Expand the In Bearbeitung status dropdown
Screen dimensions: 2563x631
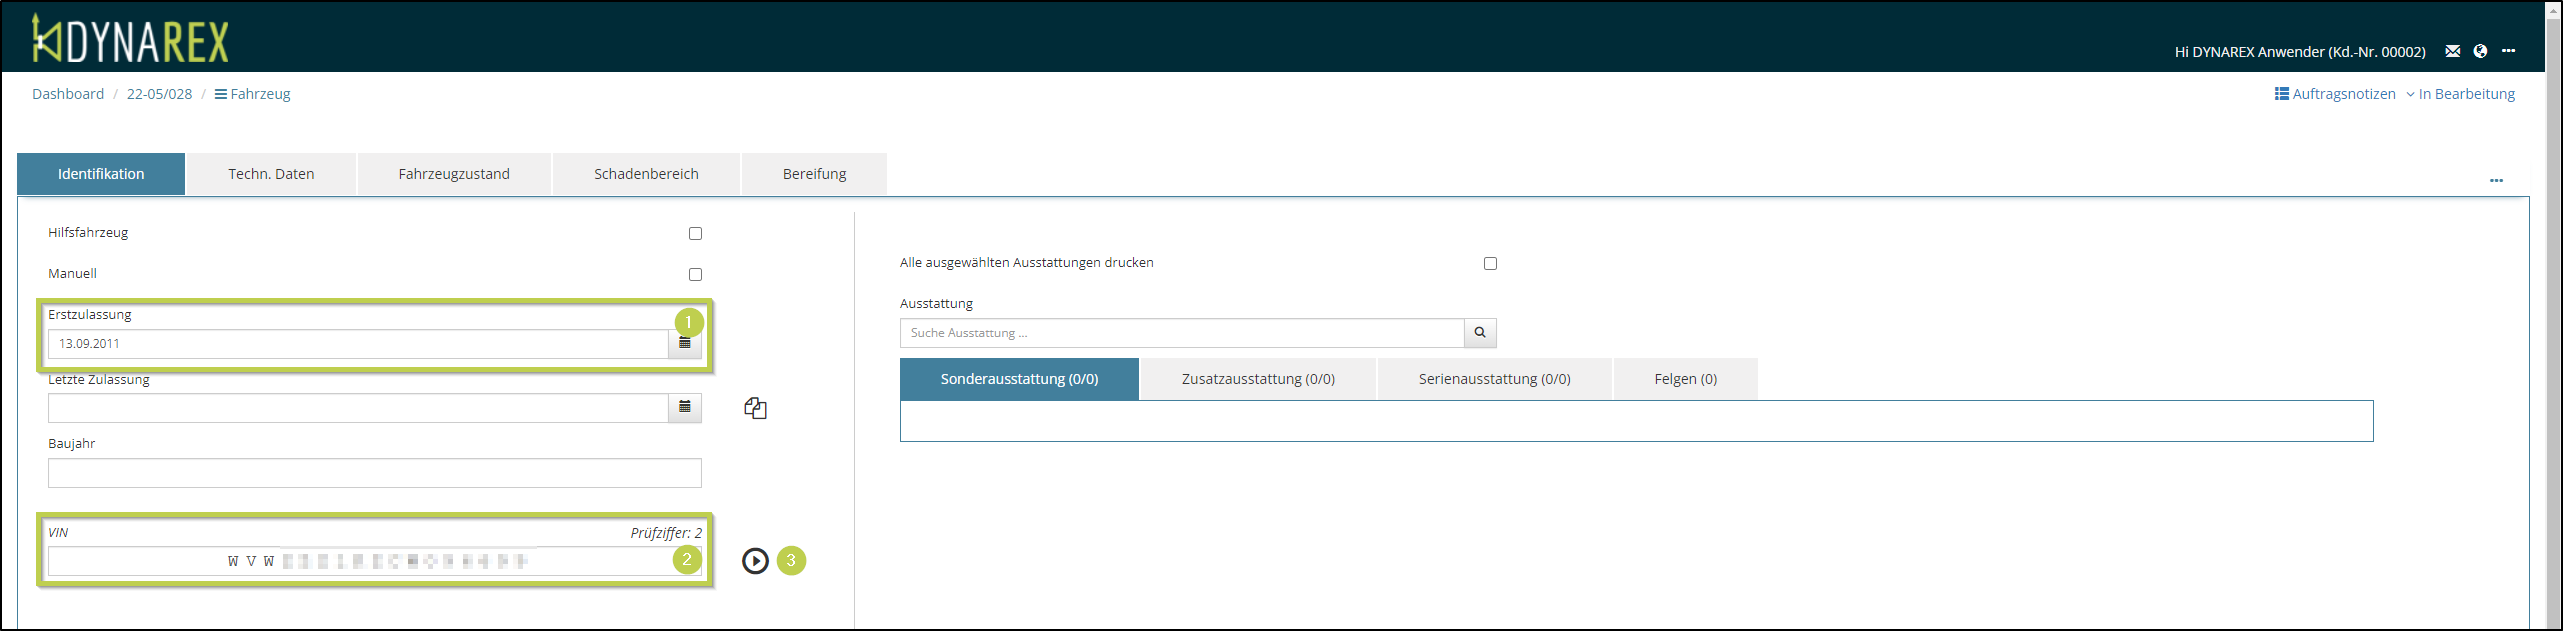[x=2460, y=94]
